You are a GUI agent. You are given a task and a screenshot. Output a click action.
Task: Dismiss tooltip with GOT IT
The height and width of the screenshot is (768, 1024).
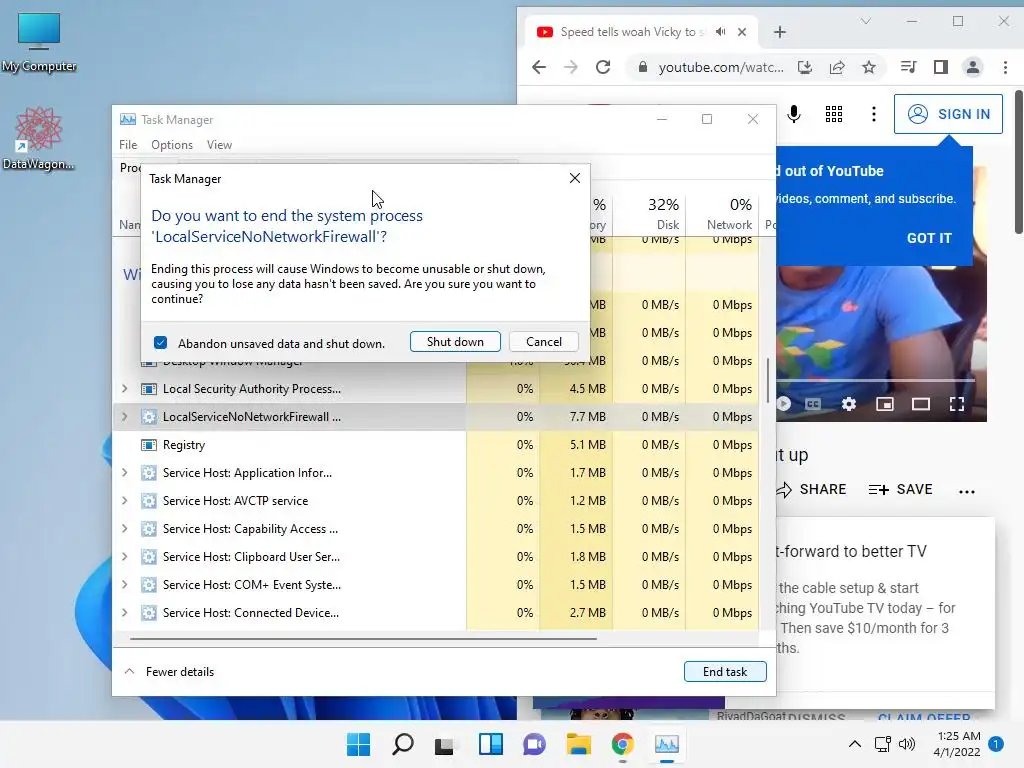pos(929,238)
